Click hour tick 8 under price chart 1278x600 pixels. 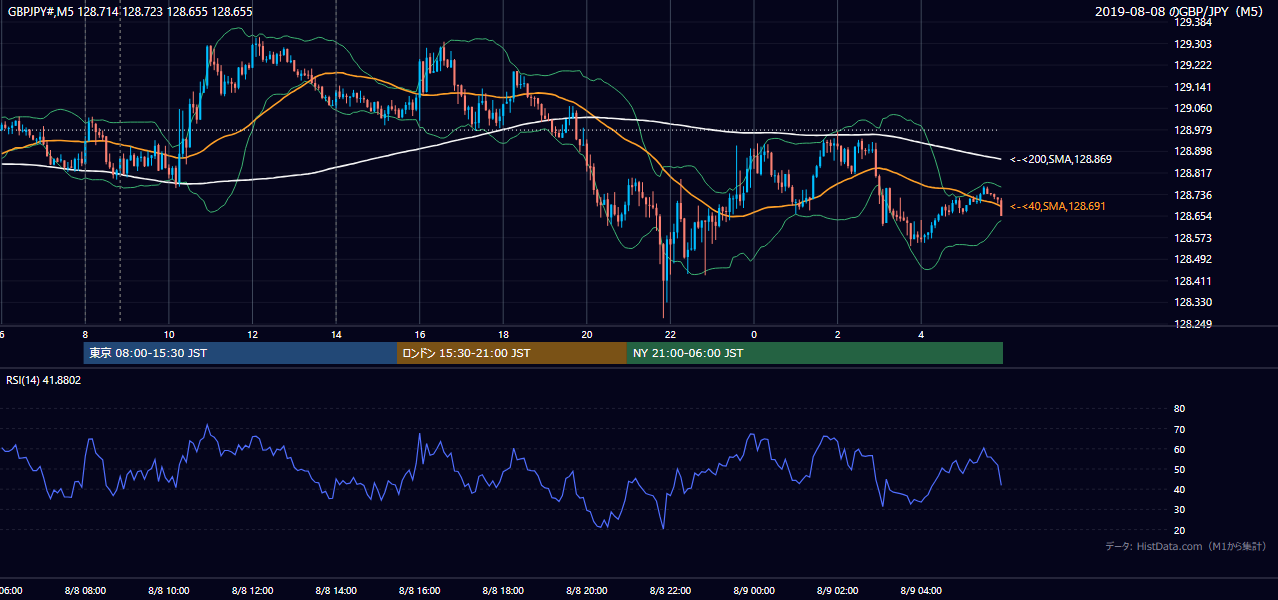pos(85,335)
